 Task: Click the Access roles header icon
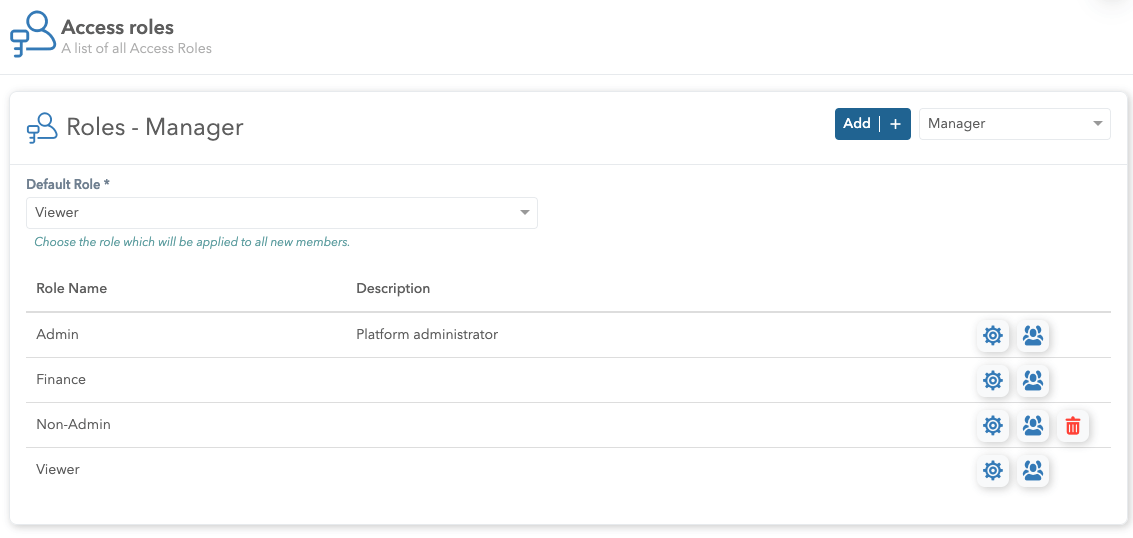[x=33, y=33]
